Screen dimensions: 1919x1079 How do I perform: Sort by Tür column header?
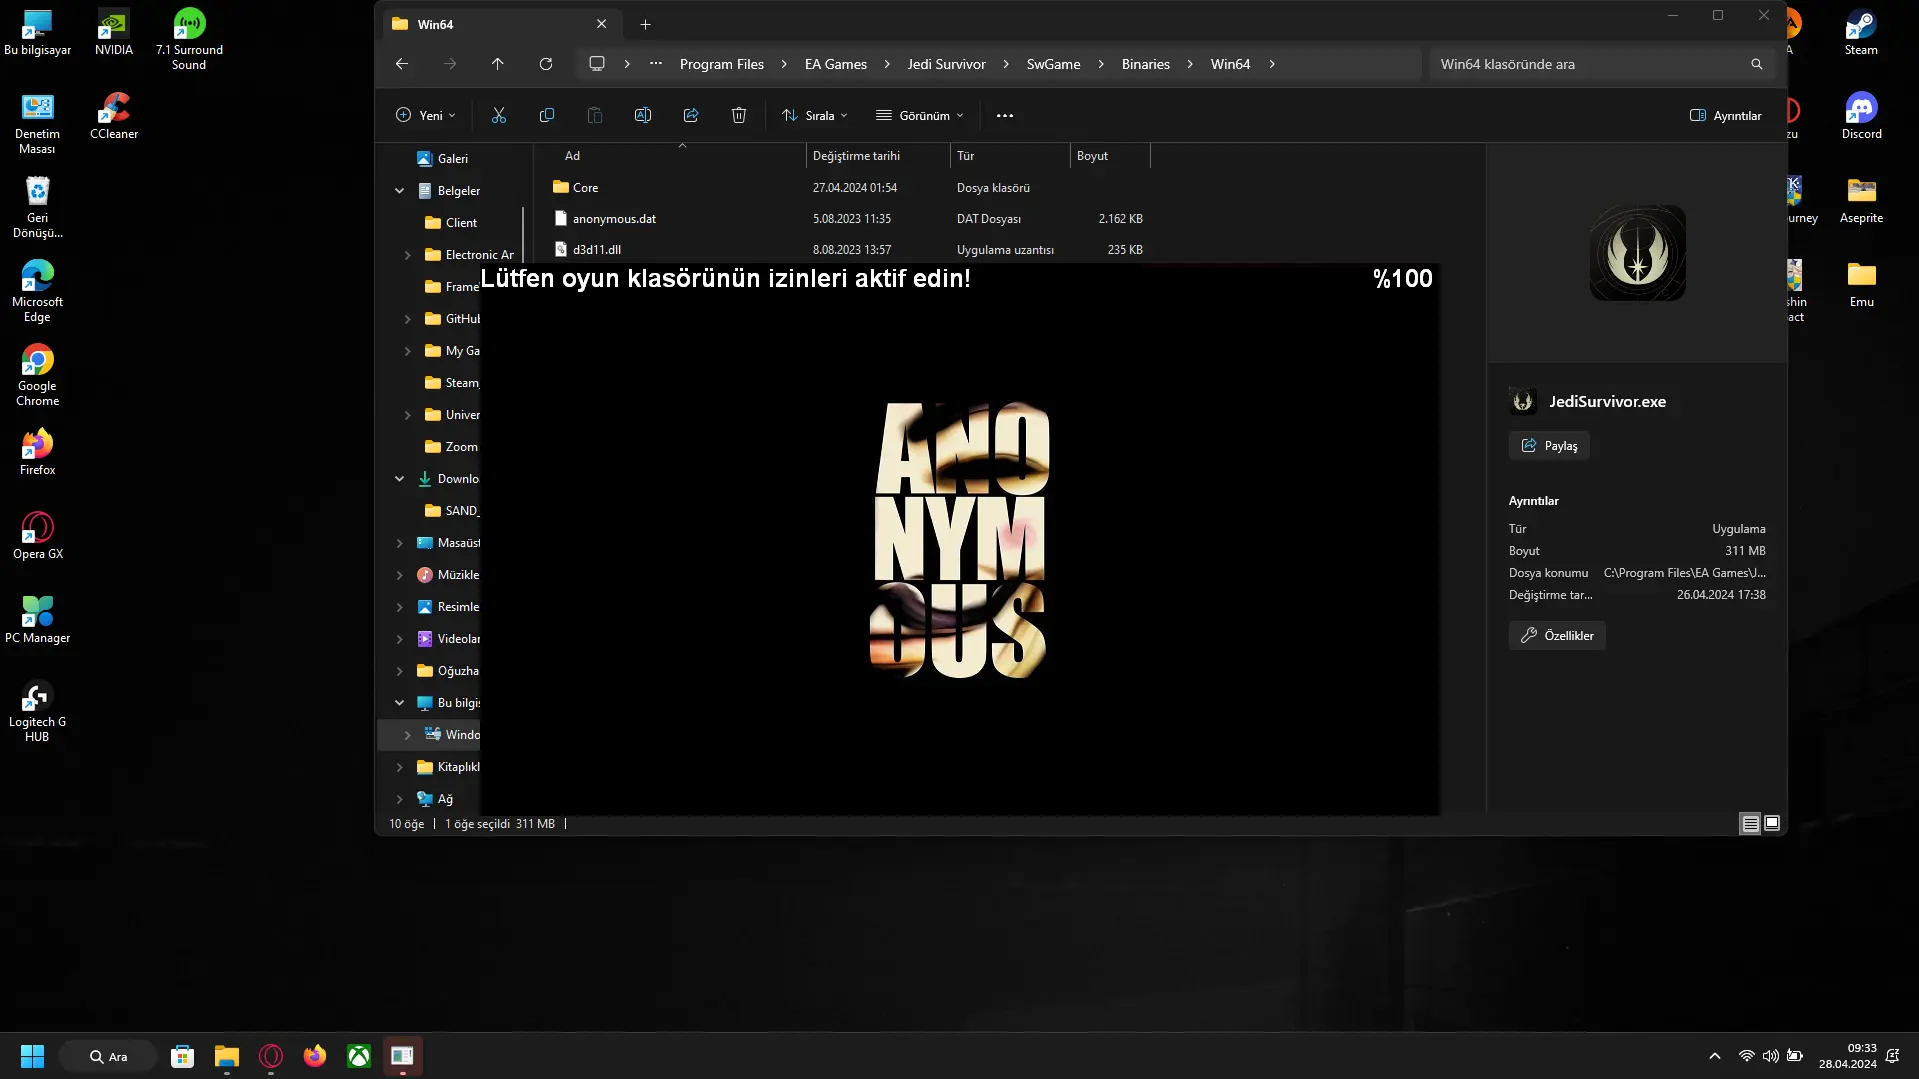[x=1010, y=156]
